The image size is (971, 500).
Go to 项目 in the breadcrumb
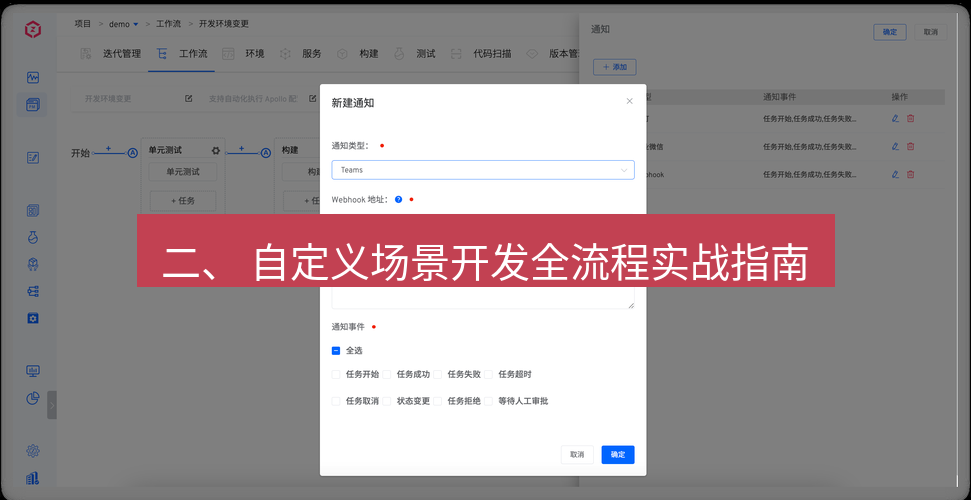[83, 24]
